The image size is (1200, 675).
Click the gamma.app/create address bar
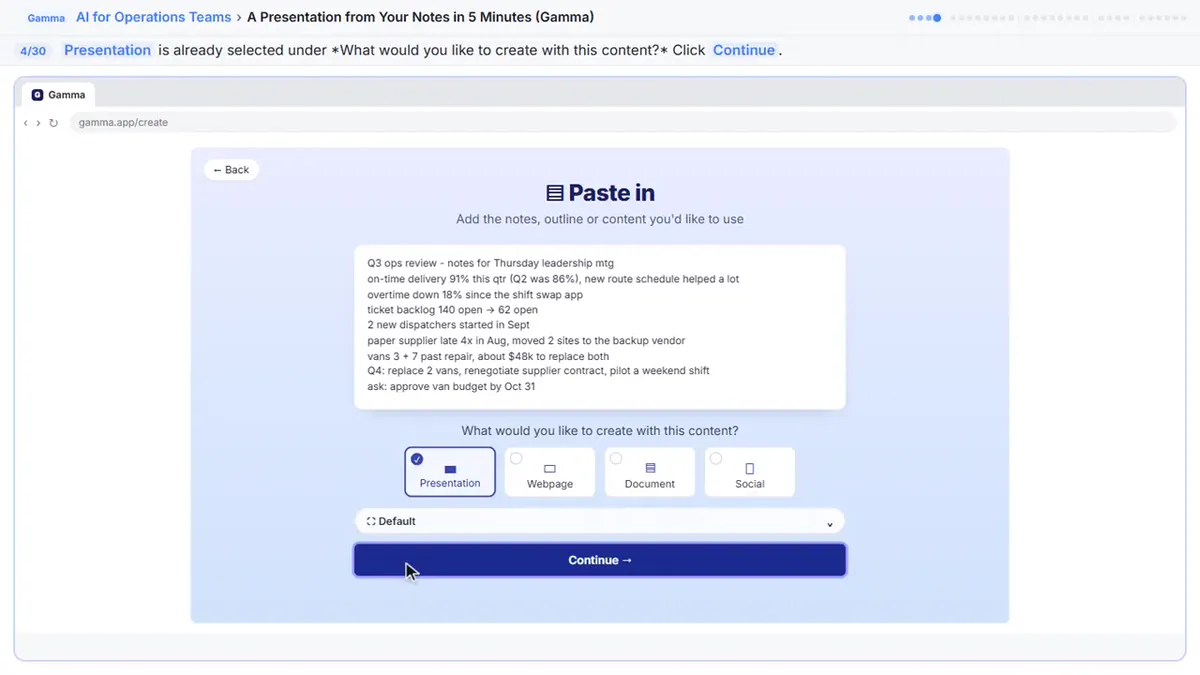(622, 123)
